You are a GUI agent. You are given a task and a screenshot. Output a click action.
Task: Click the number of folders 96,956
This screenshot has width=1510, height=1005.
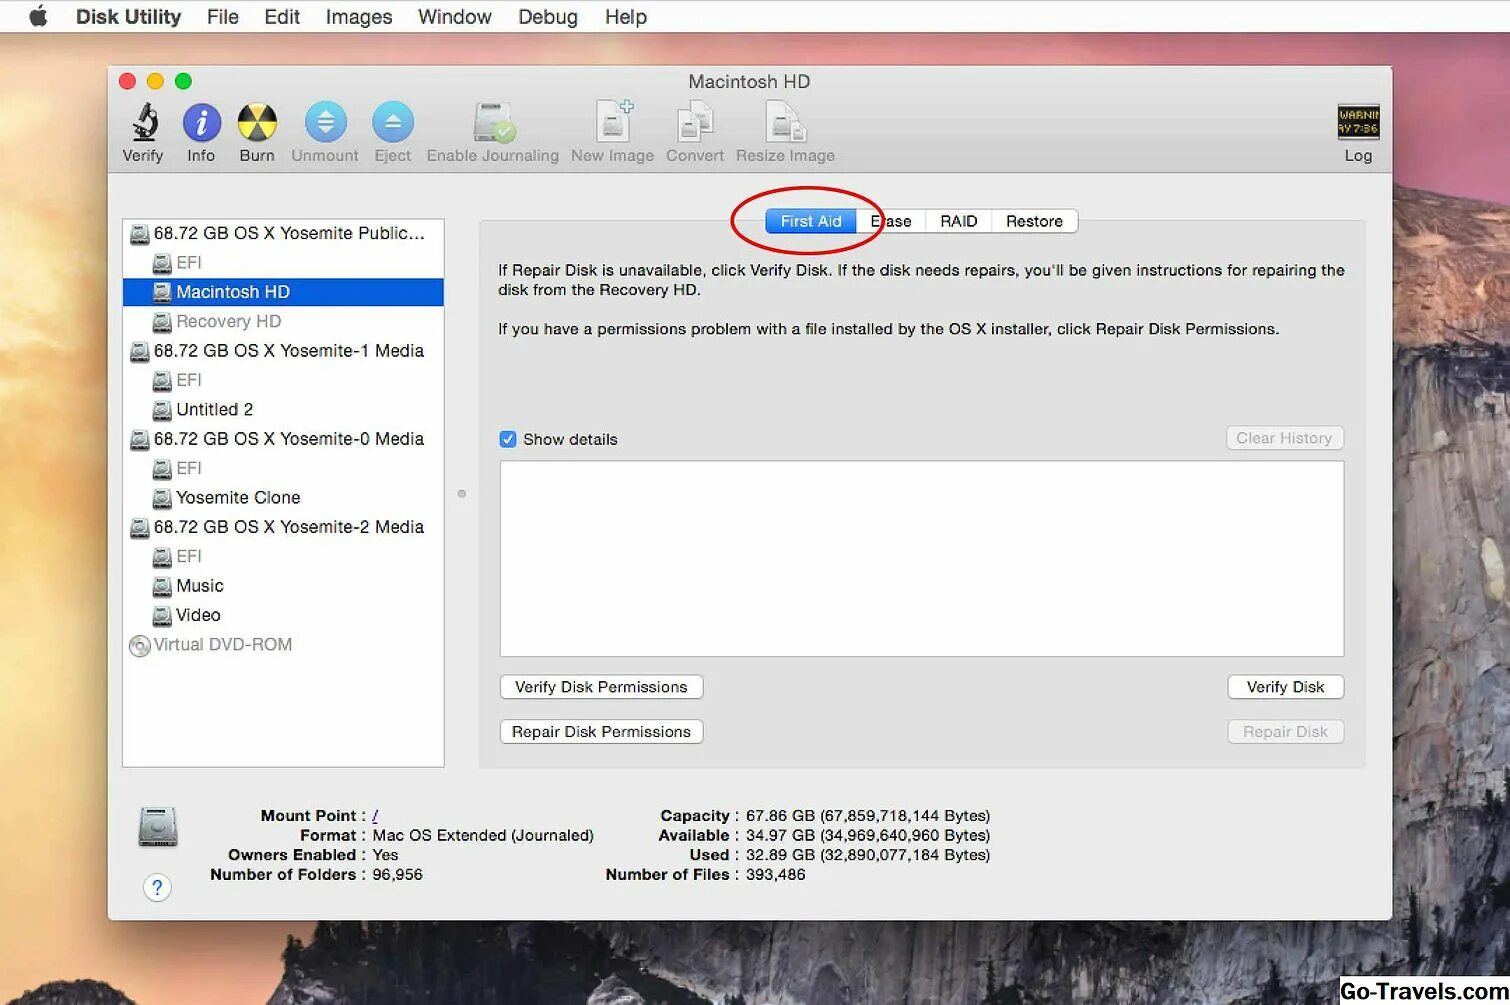(398, 874)
